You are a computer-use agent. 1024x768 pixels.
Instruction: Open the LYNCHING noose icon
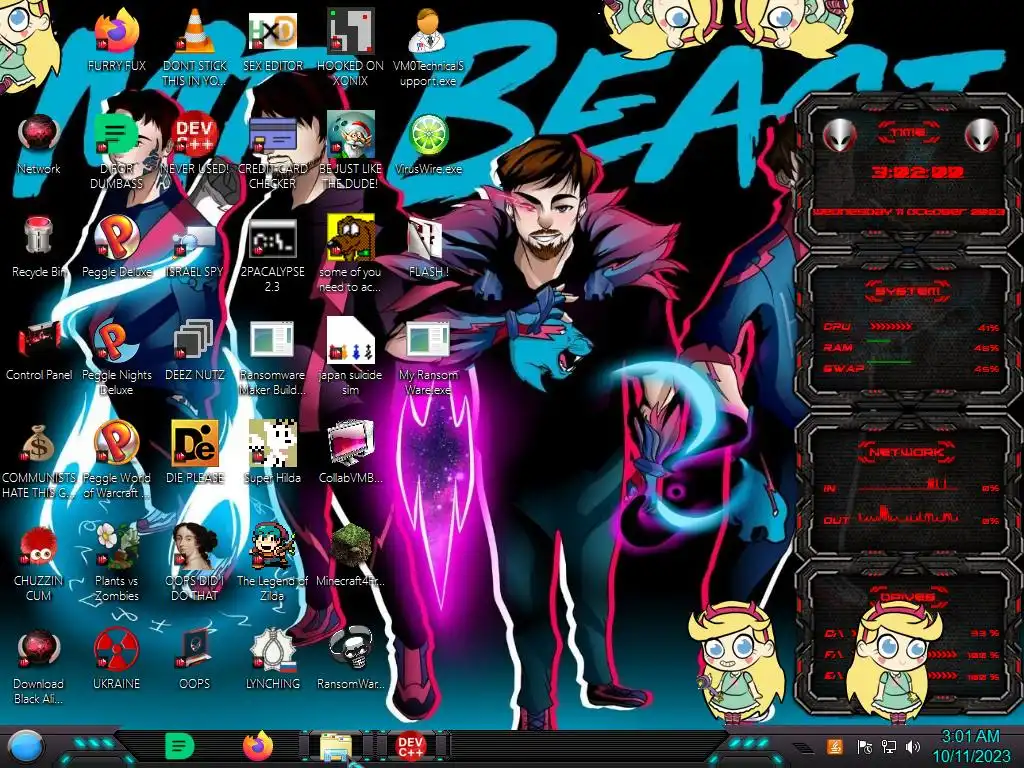(x=272, y=650)
